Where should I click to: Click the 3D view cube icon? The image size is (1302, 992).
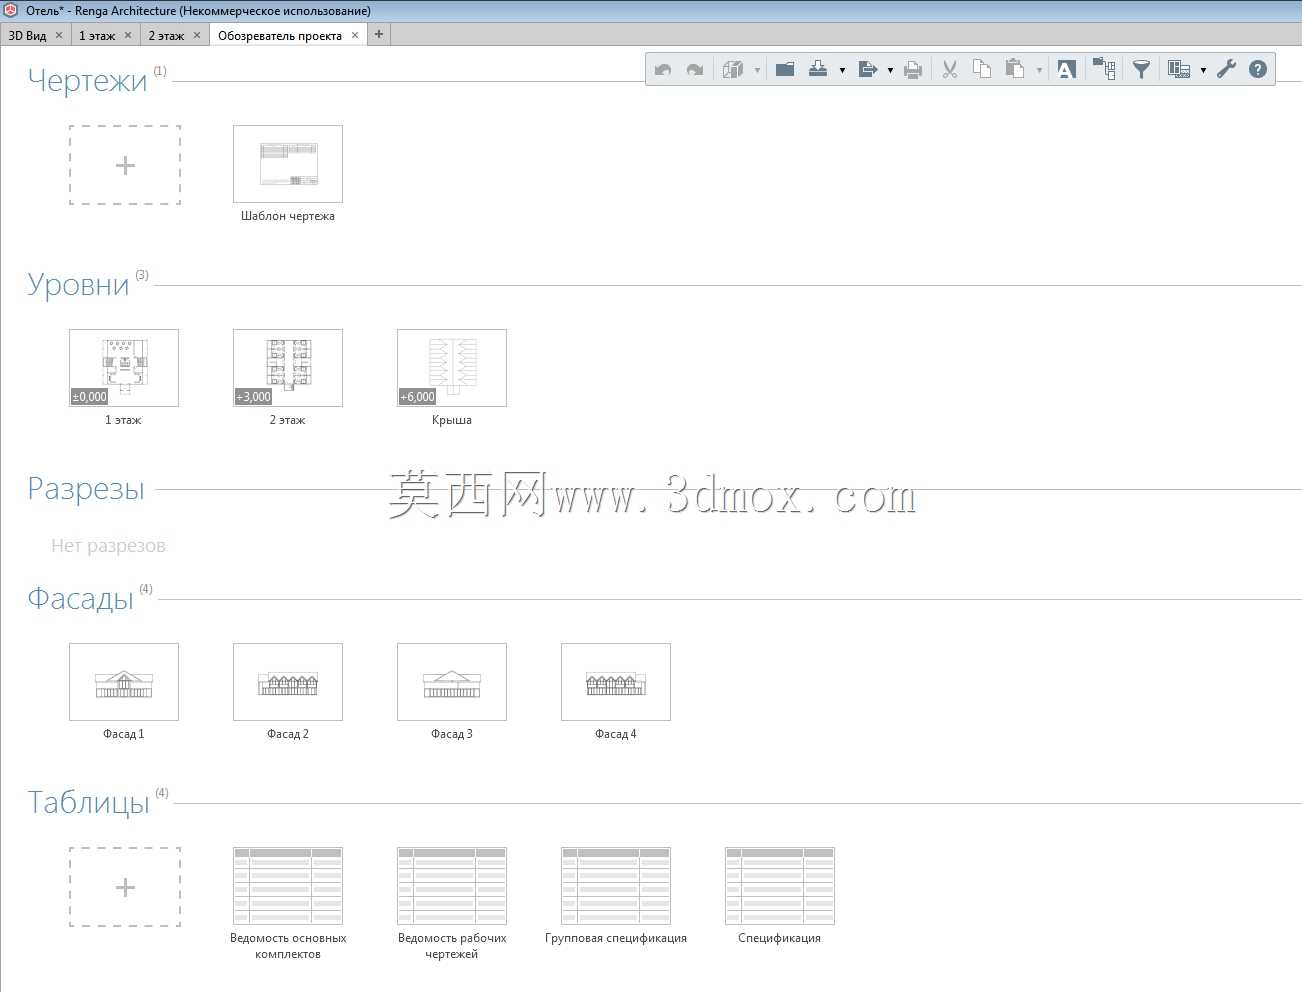pyautogui.click(x=733, y=69)
